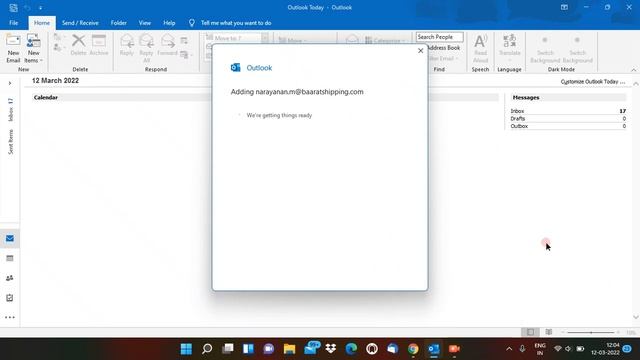Click the Inbox link in Messages
Image resolution: width=640 pixels, height=360 pixels.
coord(517,111)
